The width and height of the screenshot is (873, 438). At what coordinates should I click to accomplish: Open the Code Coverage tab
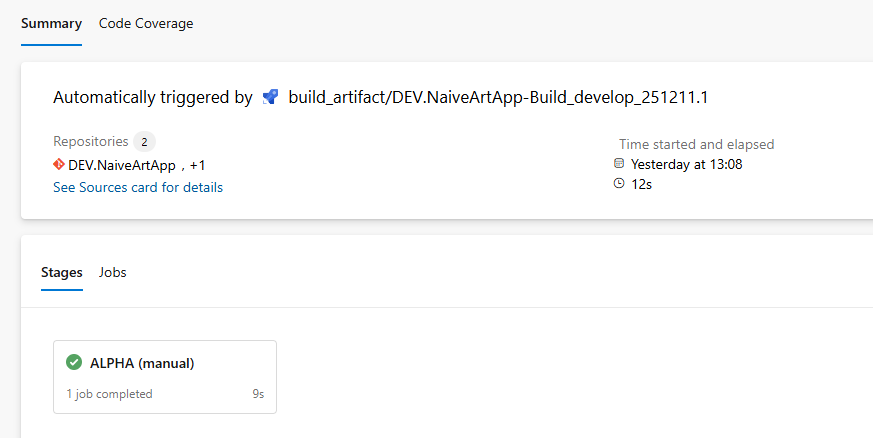(x=146, y=24)
